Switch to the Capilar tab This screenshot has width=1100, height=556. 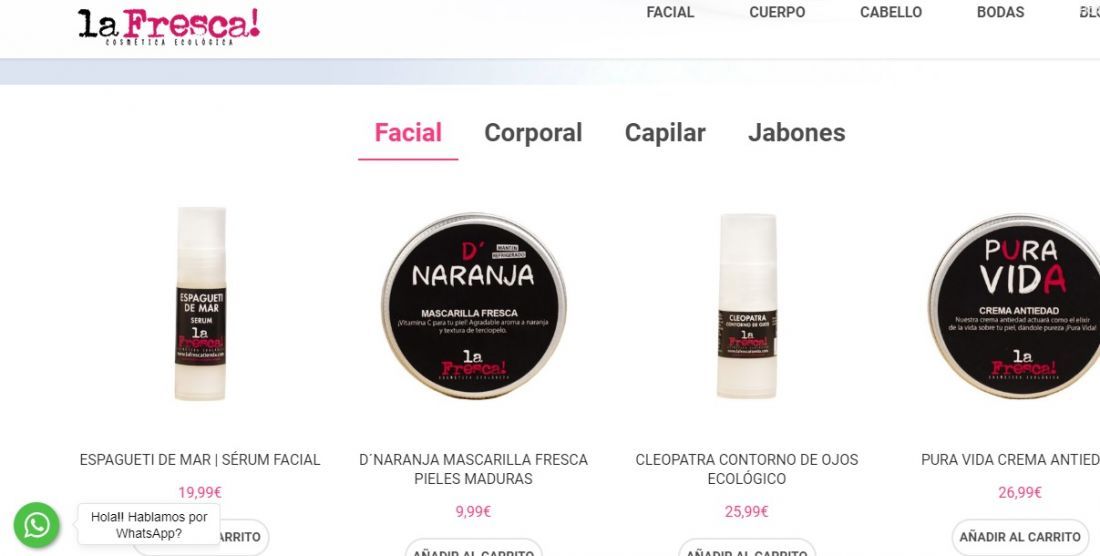point(665,133)
